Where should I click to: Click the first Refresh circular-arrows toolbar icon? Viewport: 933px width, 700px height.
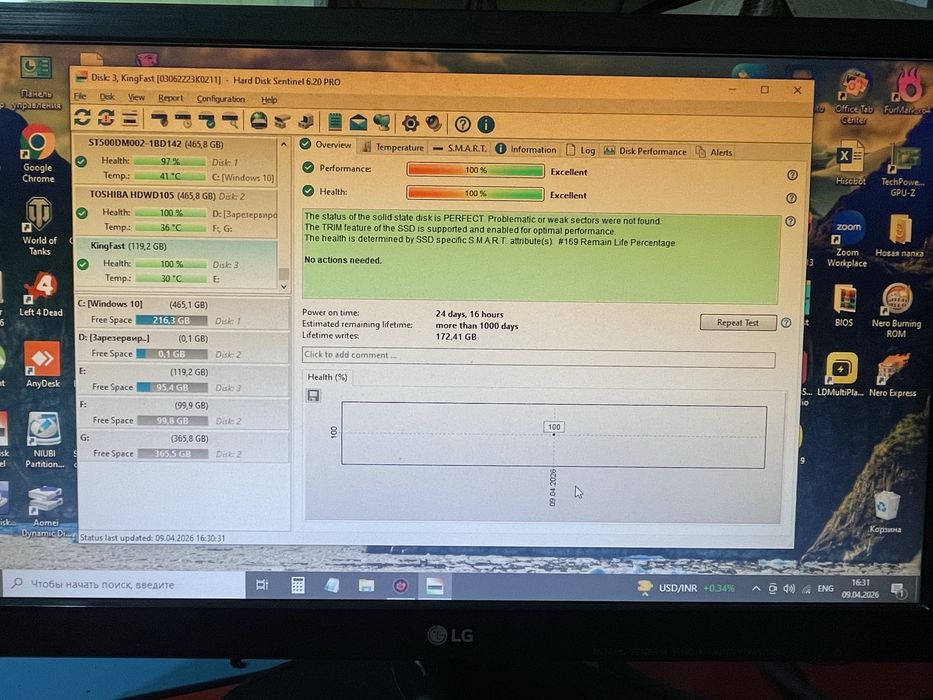[x=82, y=117]
